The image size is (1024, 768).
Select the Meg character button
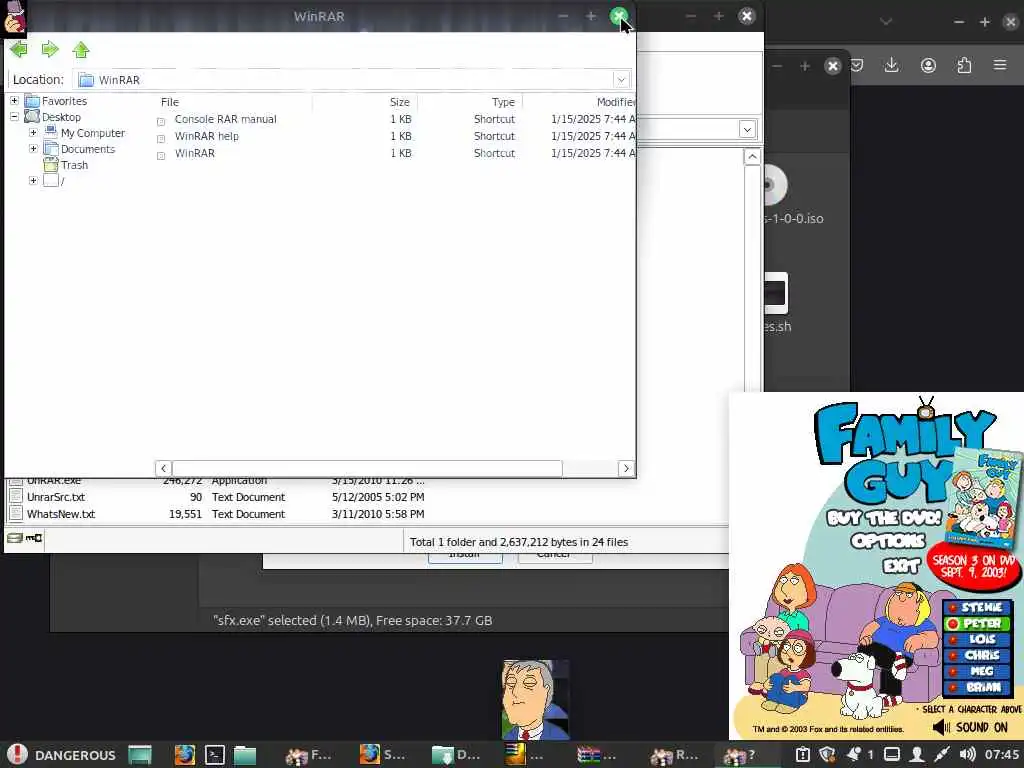click(977, 671)
